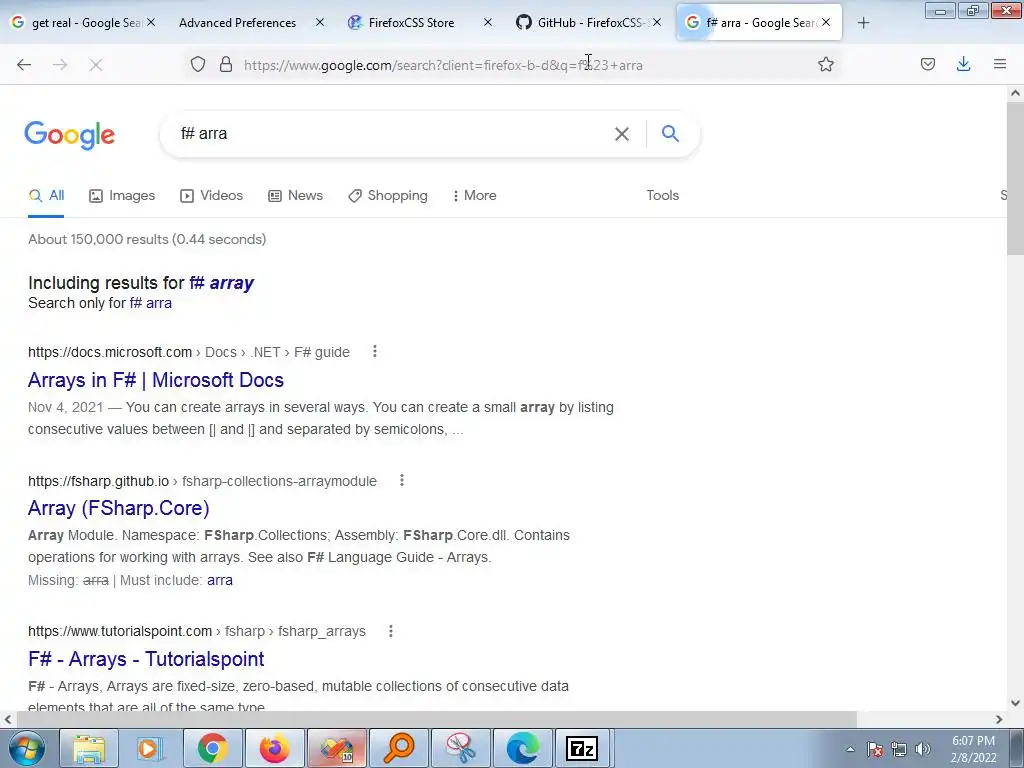The image size is (1024, 768).
Task: Select the Videos search filter
Action: click(212, 195)
